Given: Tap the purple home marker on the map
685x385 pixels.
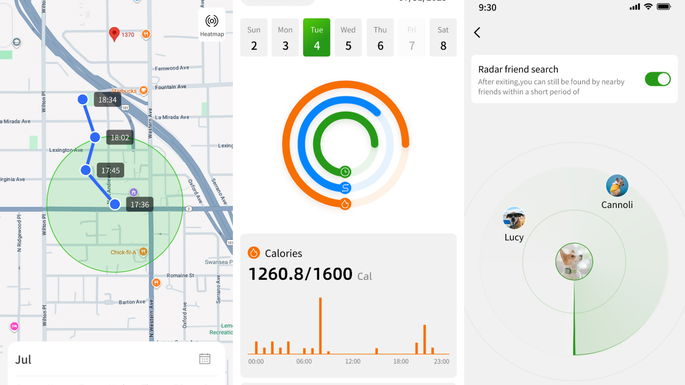Looking at the screenshot, I should point(134,192).
